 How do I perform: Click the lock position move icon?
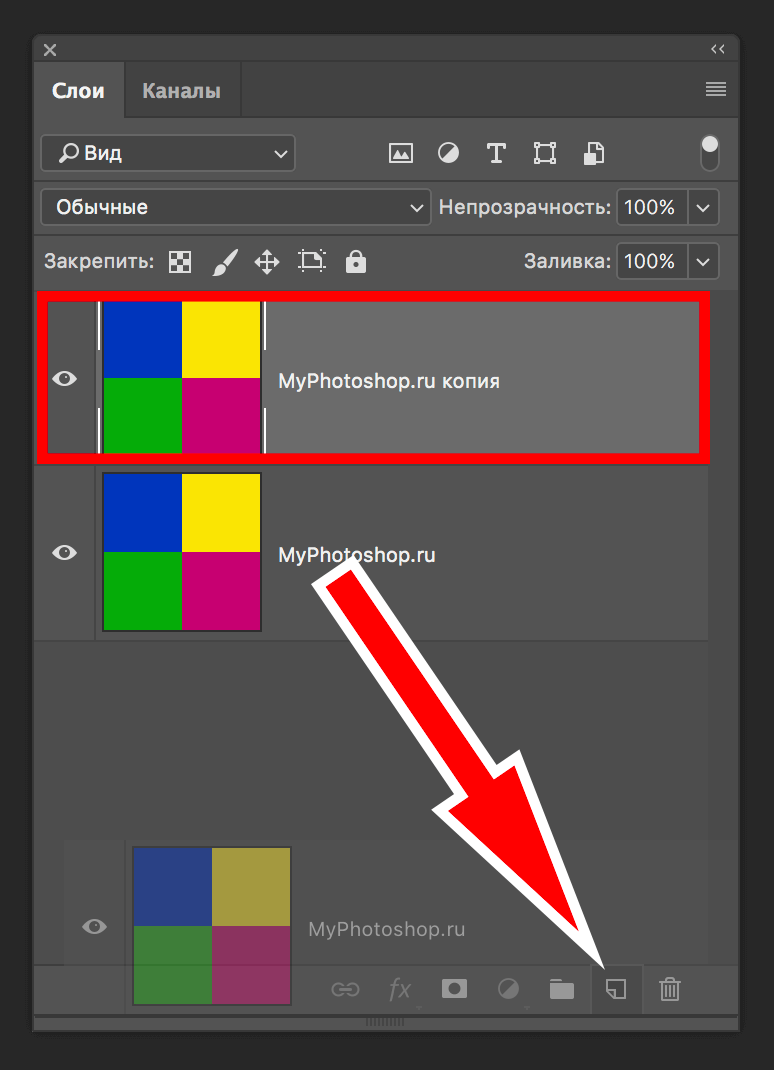267,262
